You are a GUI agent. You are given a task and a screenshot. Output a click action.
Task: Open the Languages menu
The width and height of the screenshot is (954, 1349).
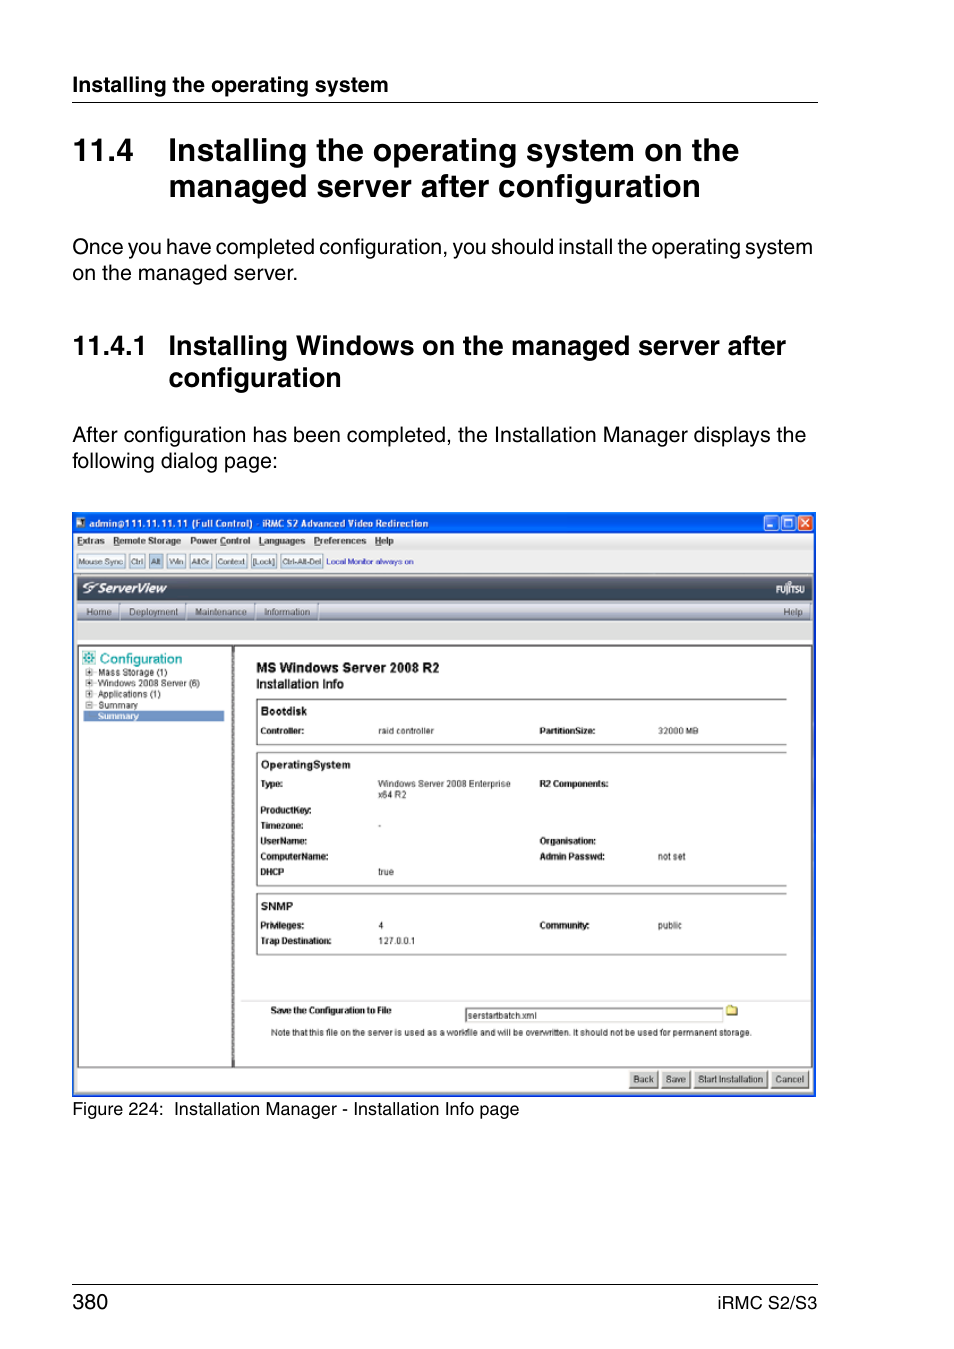tap(282, 541)
